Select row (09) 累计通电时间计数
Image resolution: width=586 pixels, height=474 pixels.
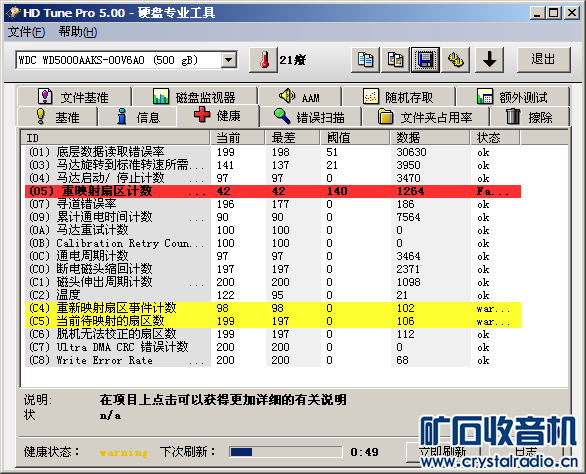pos(273,217)
